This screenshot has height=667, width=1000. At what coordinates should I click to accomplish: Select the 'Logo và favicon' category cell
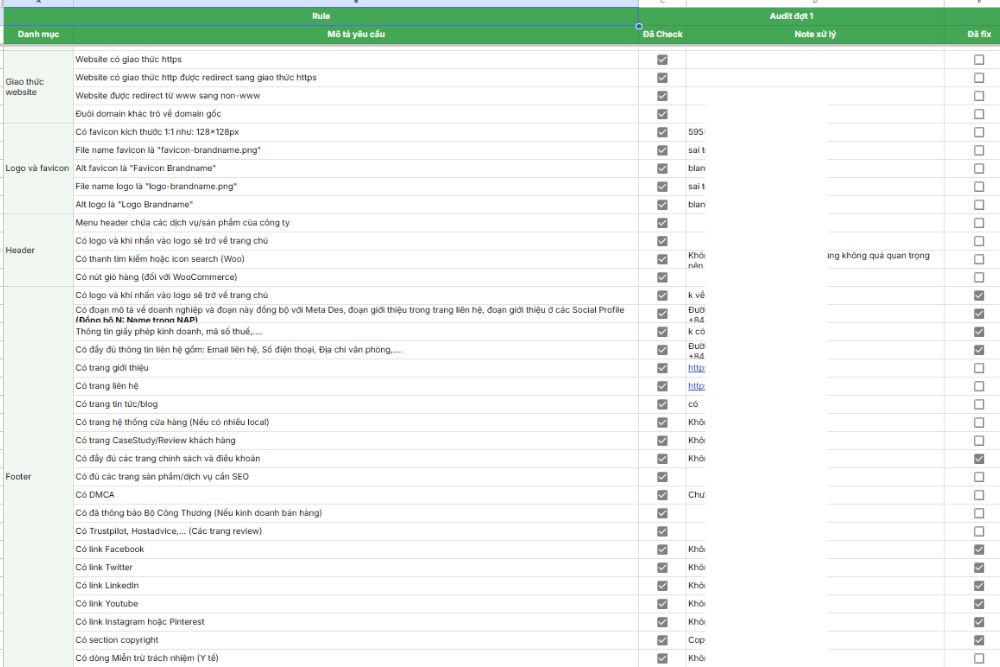click(x=38, y=168)
